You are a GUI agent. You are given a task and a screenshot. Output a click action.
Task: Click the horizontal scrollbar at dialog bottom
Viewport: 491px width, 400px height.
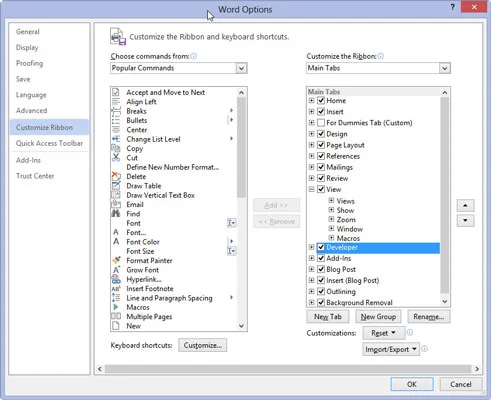tap(288, 369)
